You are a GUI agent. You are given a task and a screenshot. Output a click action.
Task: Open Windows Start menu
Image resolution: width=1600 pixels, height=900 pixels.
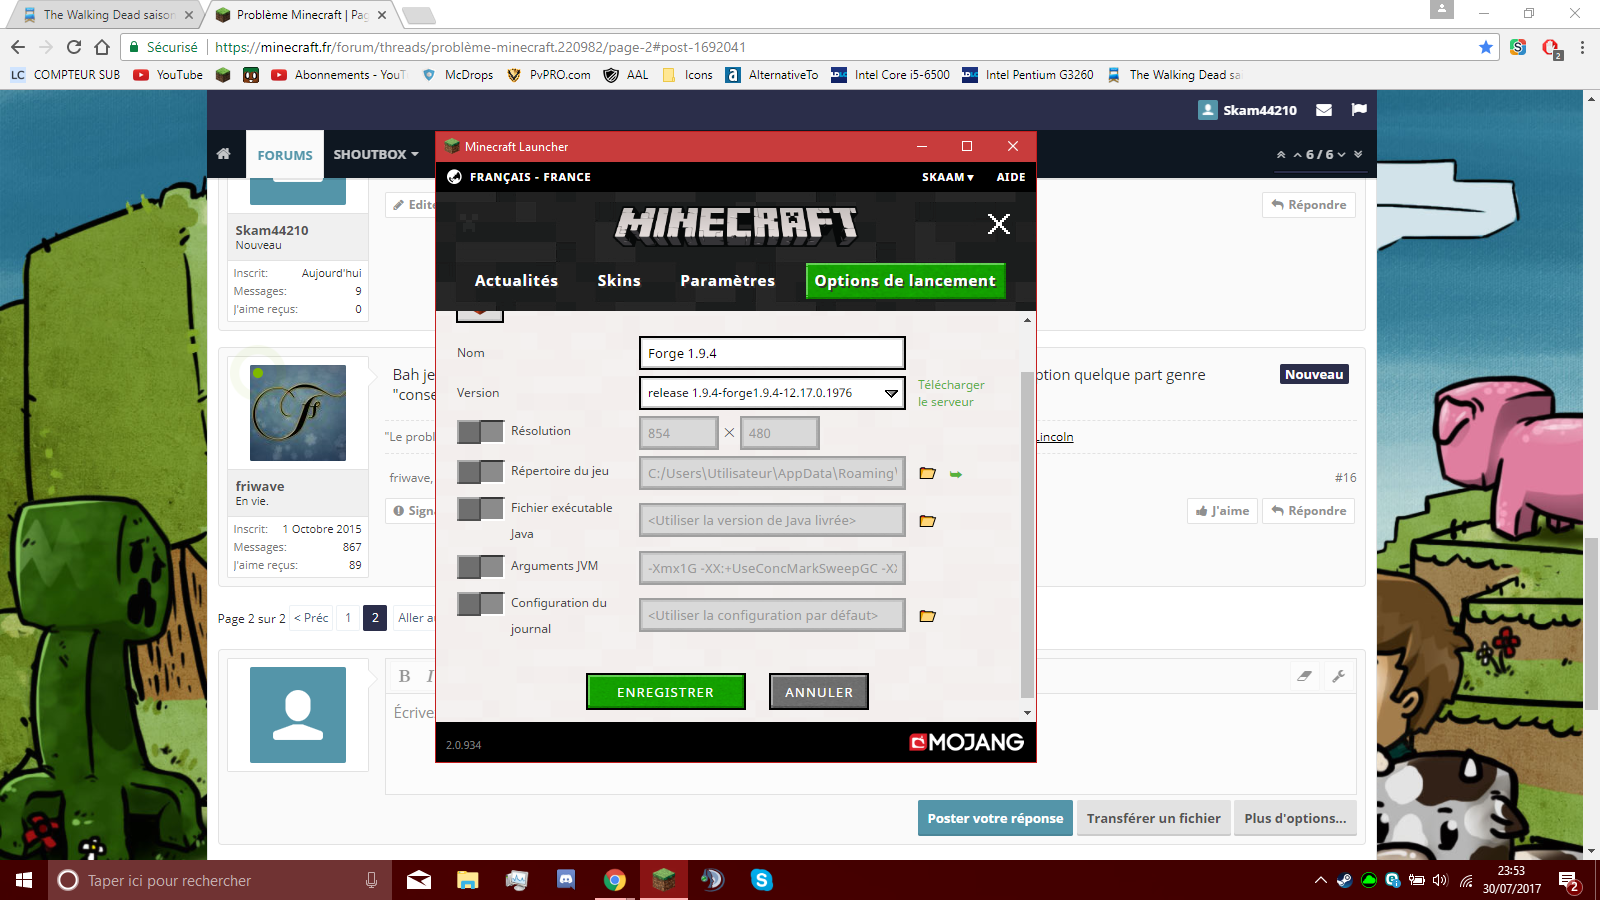pos(24,880)
